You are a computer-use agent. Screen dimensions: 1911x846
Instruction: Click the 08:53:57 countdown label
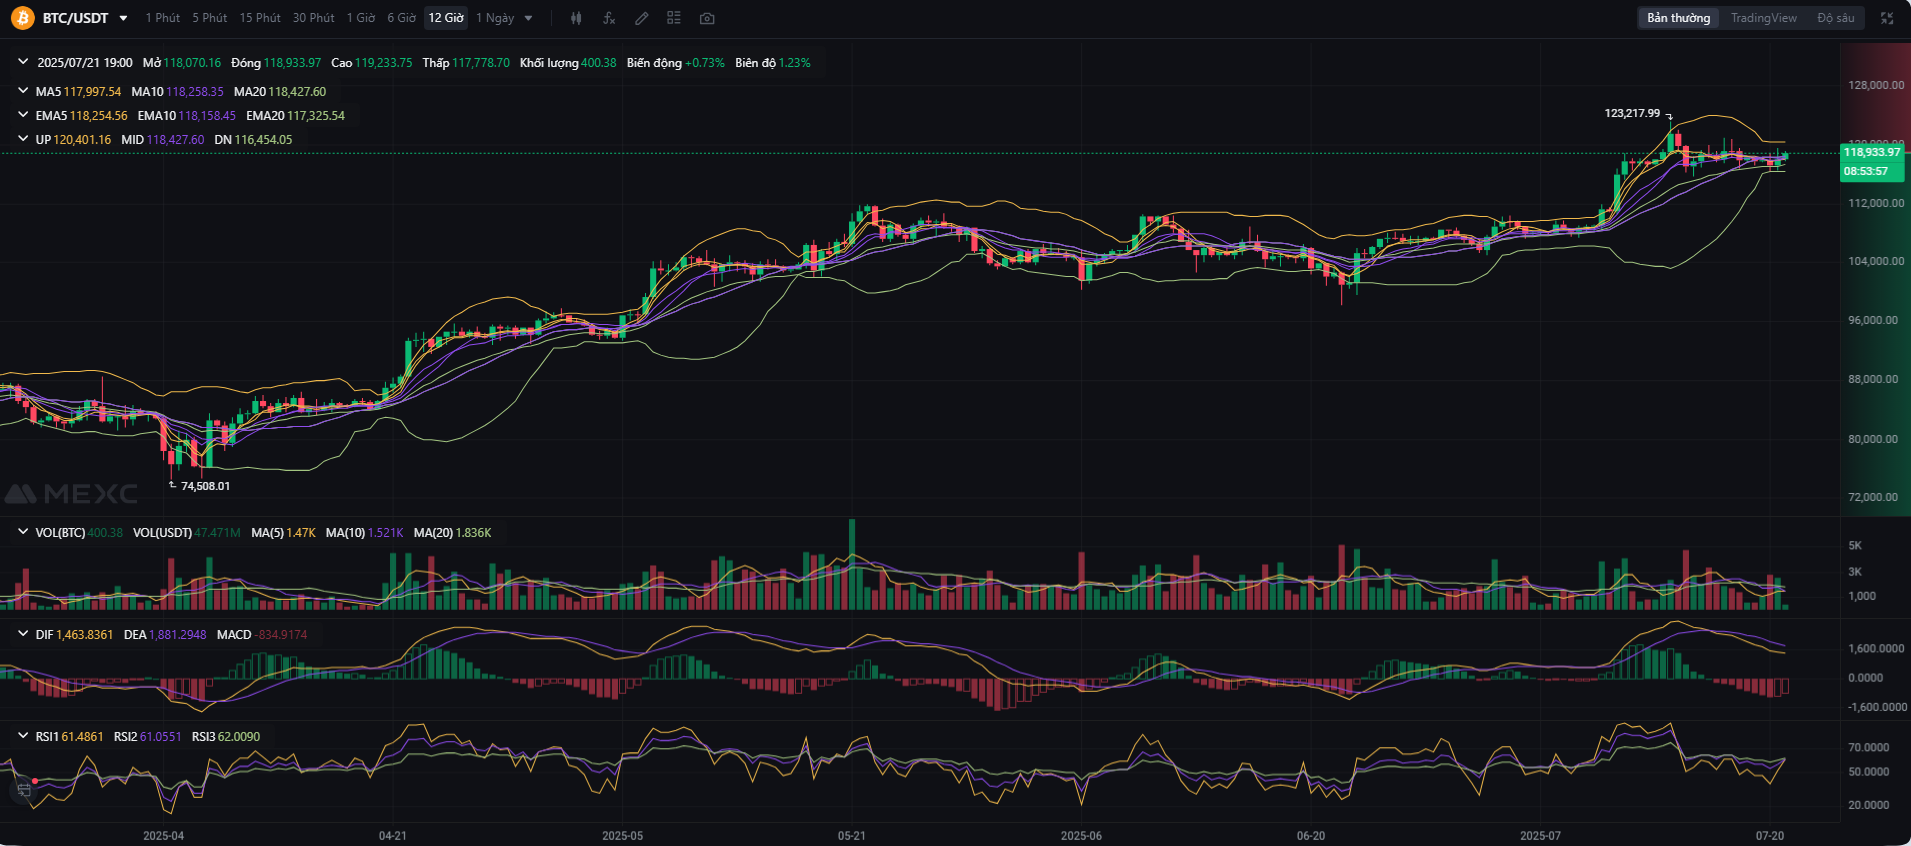point(1866,172)
